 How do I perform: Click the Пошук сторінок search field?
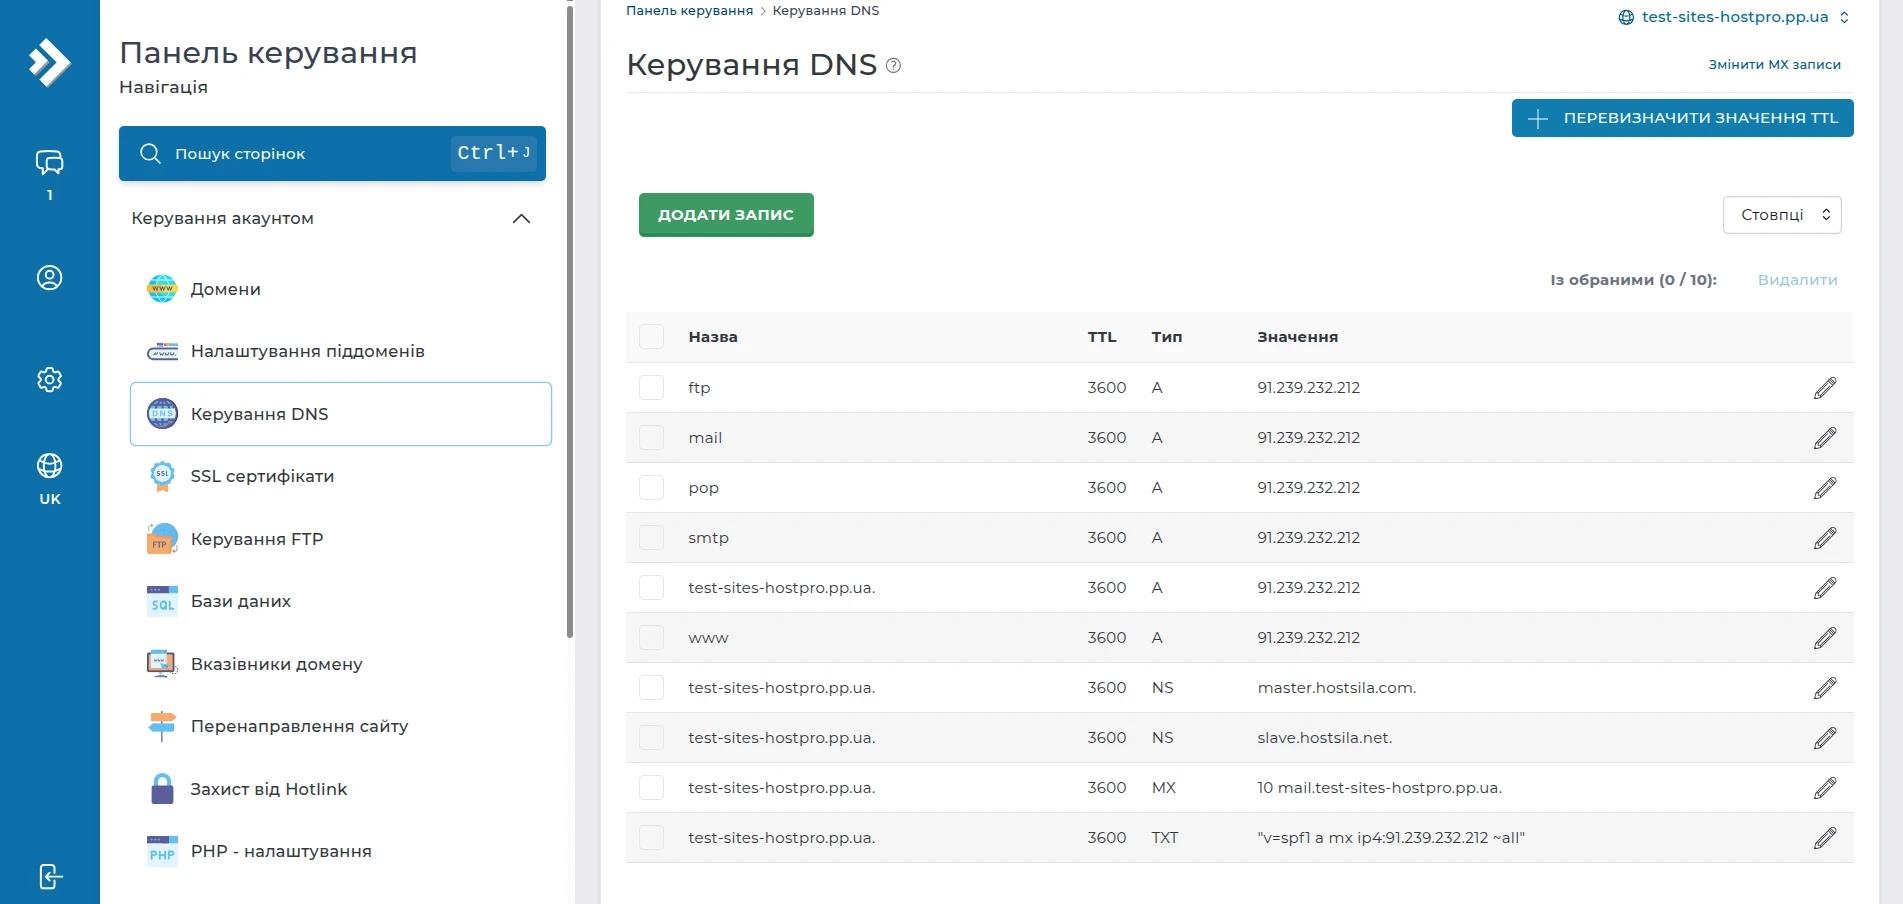(332, 154)
